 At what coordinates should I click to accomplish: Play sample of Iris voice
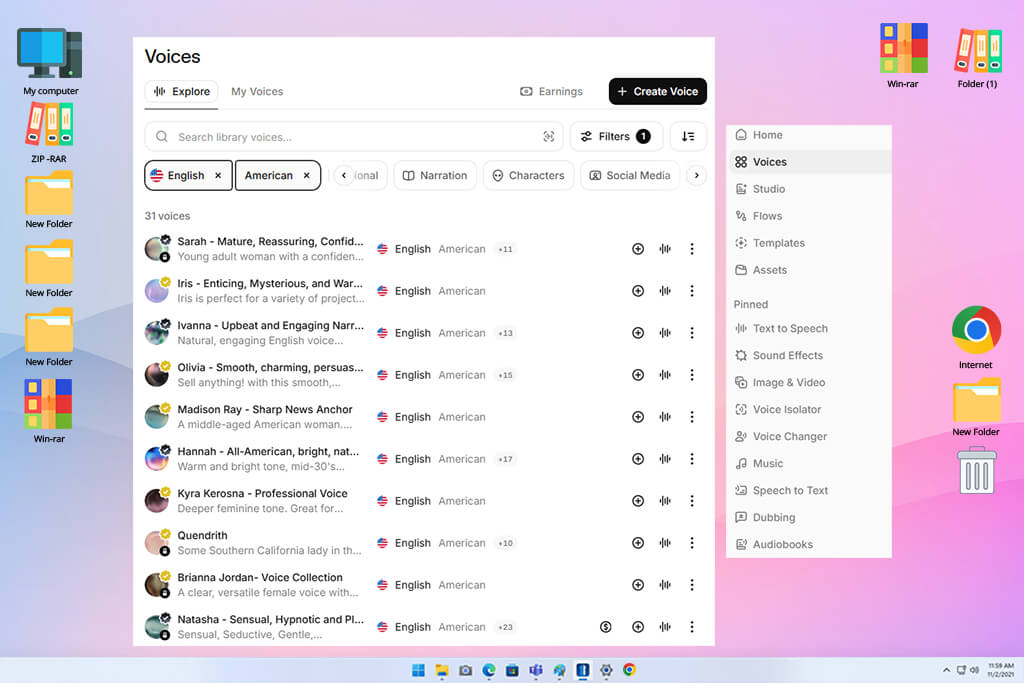pyautogui.click(x=665, y=291)
